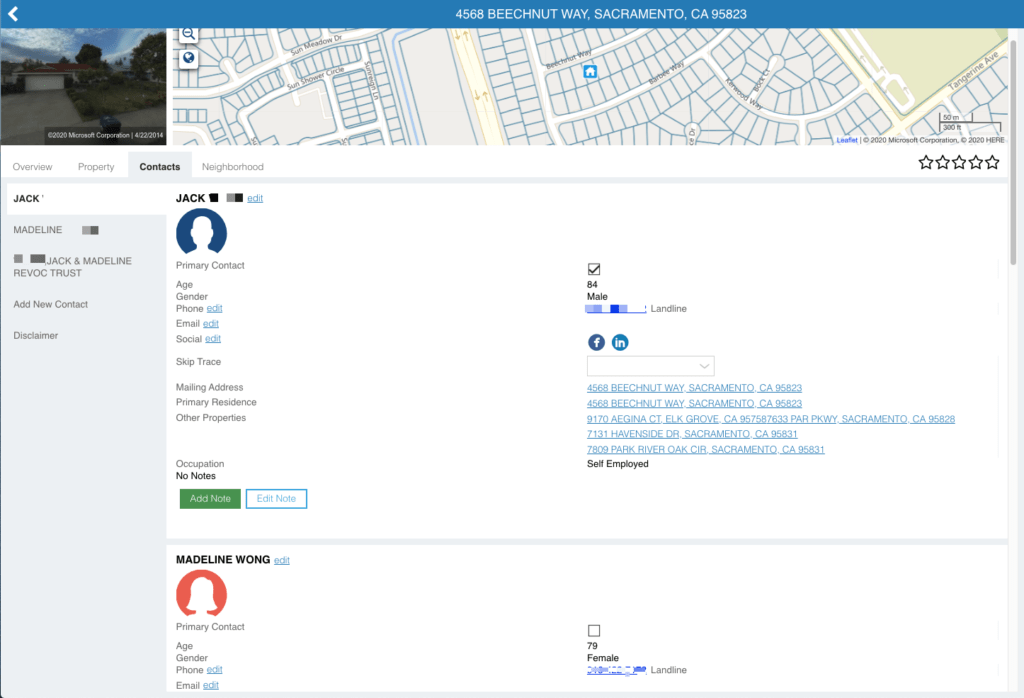Open the Property tab
The width and height of the screenshot is (1024, 698).
pos(96,166)
